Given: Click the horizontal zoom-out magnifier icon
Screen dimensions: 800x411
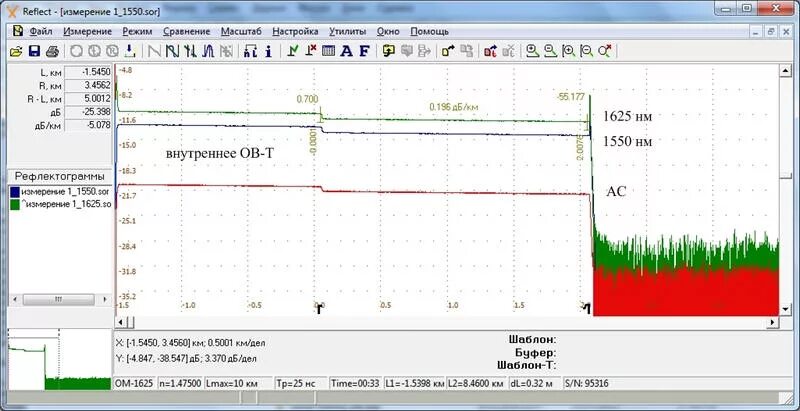Looking at the screenshot, I should click(587, 51).
